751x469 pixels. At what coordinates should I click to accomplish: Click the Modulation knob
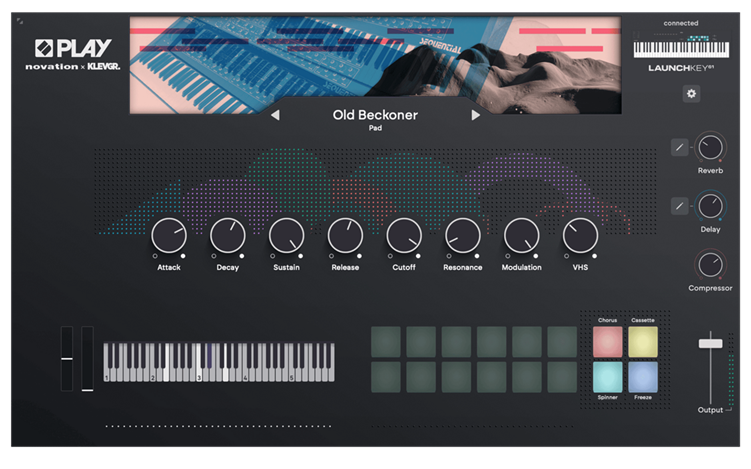point(522,236)
